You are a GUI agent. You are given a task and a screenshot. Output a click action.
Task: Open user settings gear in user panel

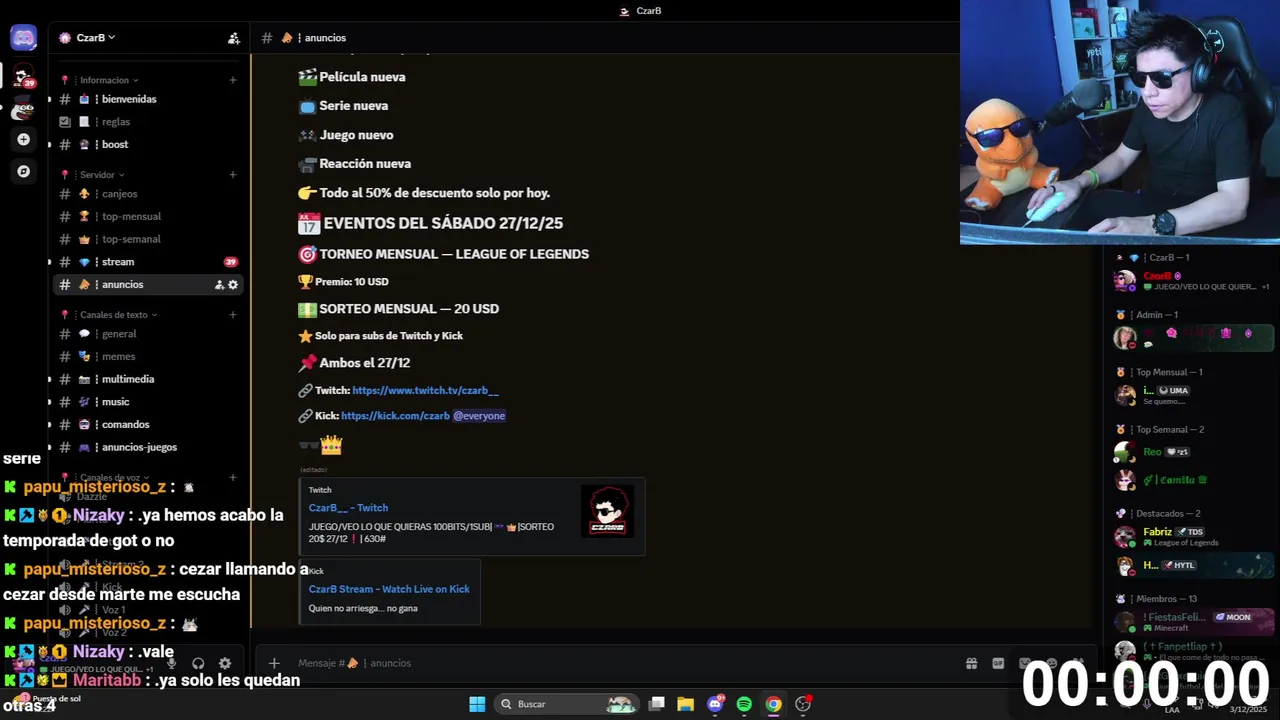click(x=225, y=663)
